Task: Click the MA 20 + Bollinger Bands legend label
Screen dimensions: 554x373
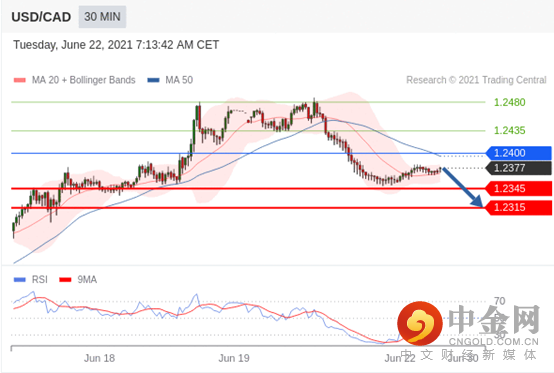Action: click(83, 80)
